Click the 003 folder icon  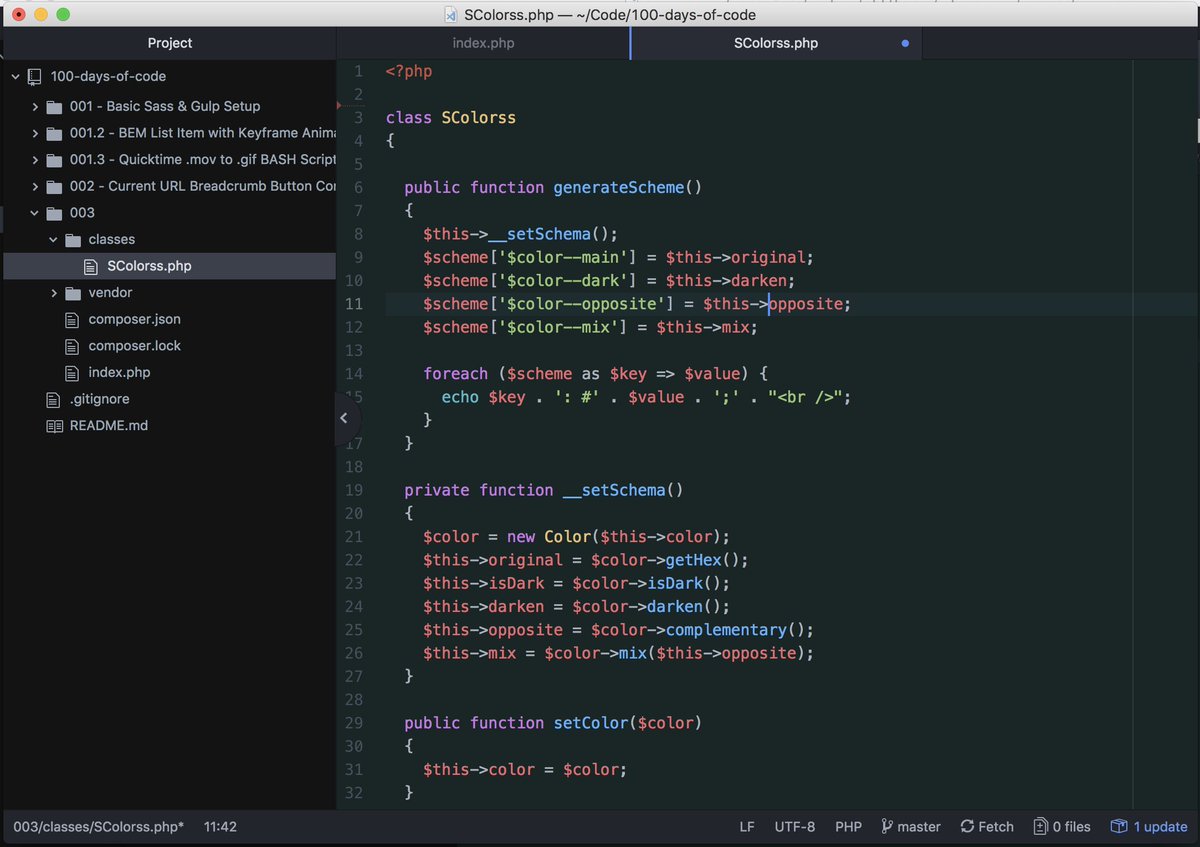[x=54, y=213]
